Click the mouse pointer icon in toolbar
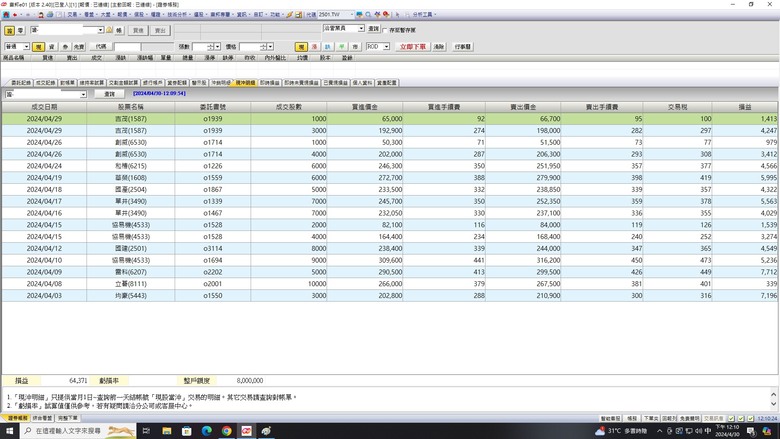 [397, 14]
